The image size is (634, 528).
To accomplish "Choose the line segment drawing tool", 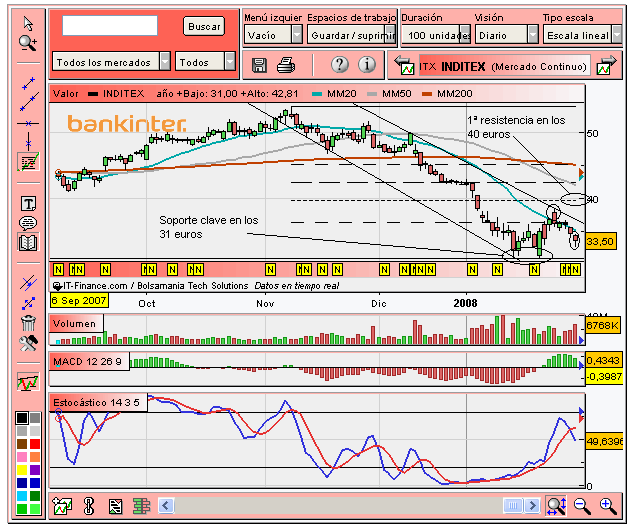I will point(28,83).
